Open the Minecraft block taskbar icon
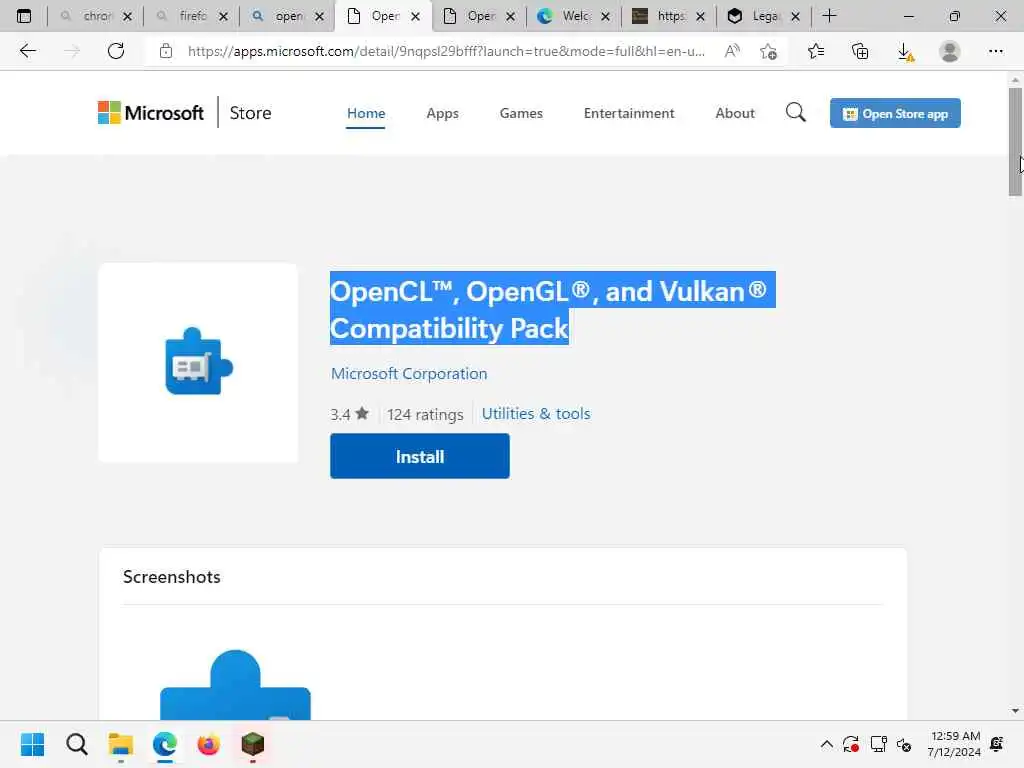Image resolution: width=1024 pixels, height=768 pixels. coord(253,744)
